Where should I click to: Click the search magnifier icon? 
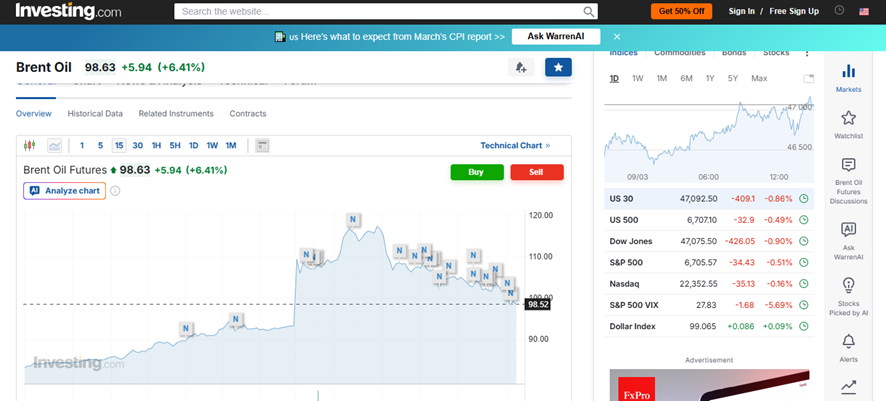tap(589, 12)
